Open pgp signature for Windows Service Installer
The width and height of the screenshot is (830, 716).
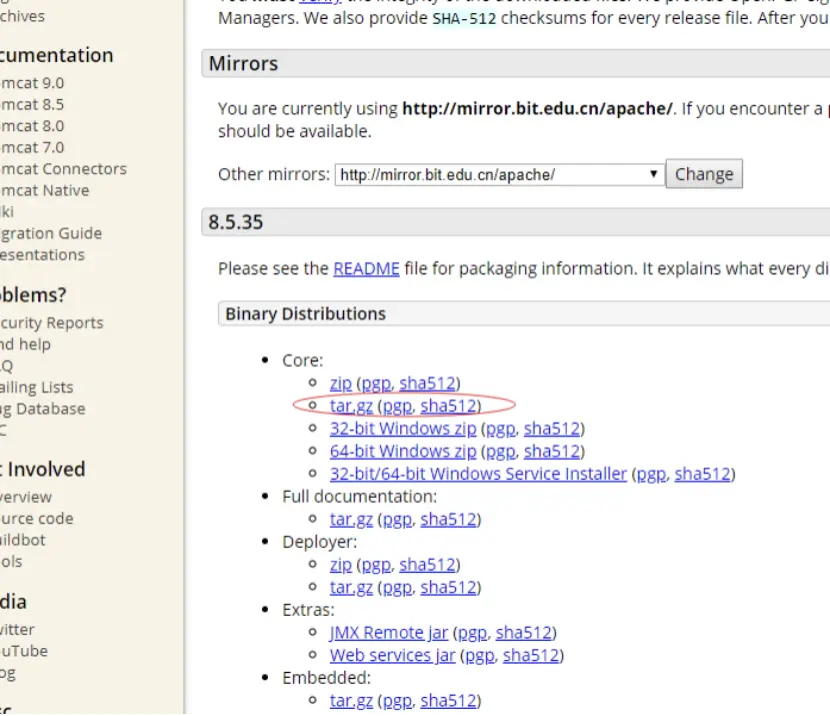651,475
